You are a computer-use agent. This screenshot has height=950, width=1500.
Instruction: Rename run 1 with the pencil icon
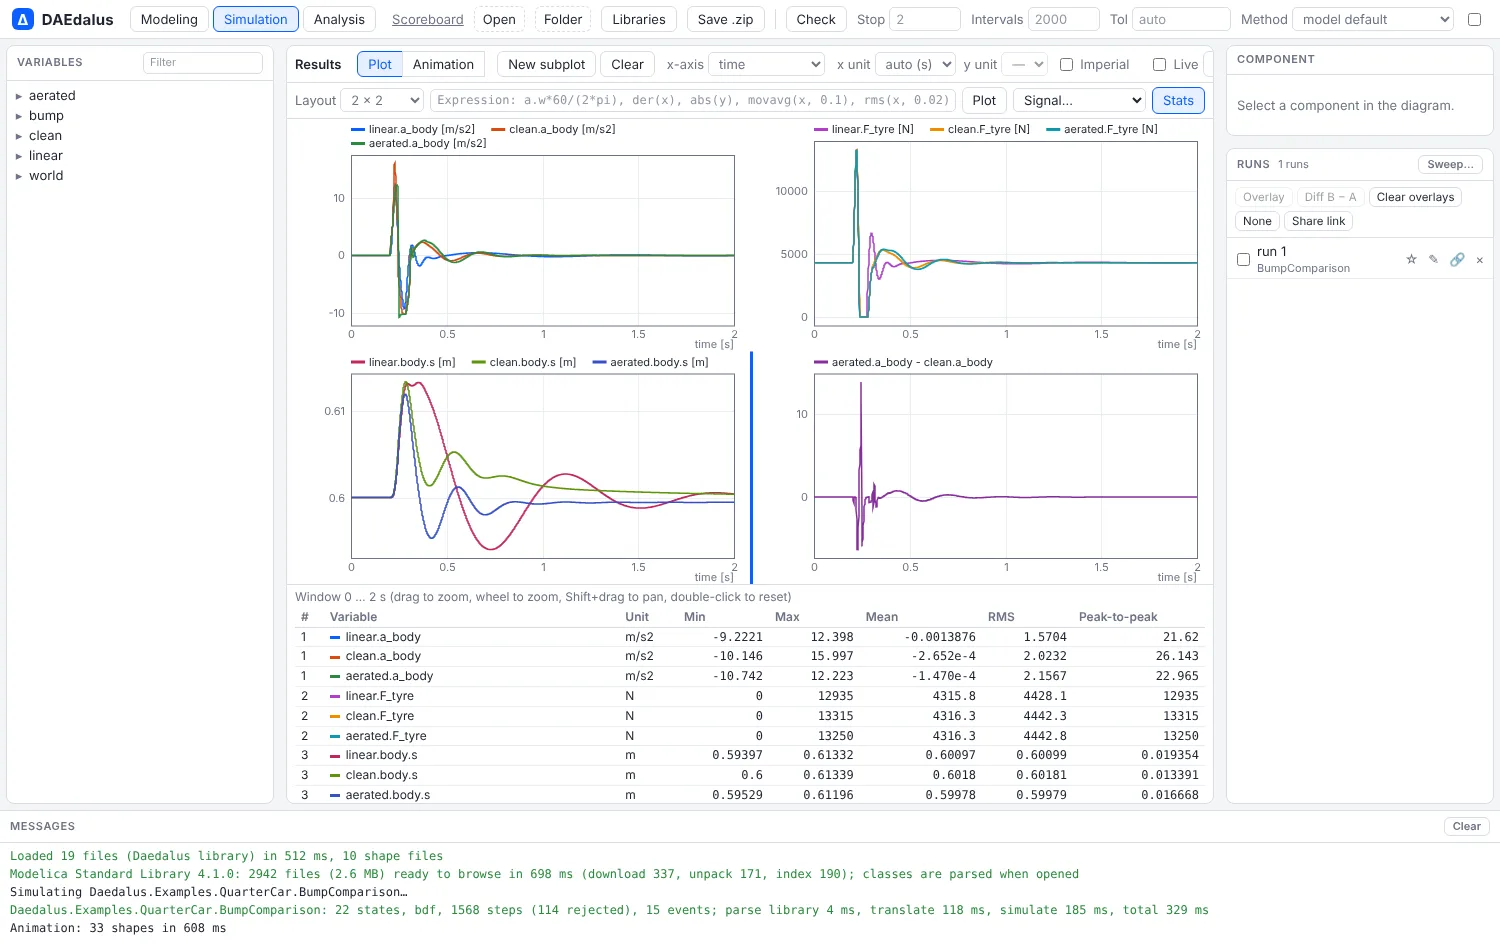[1433, 259]
